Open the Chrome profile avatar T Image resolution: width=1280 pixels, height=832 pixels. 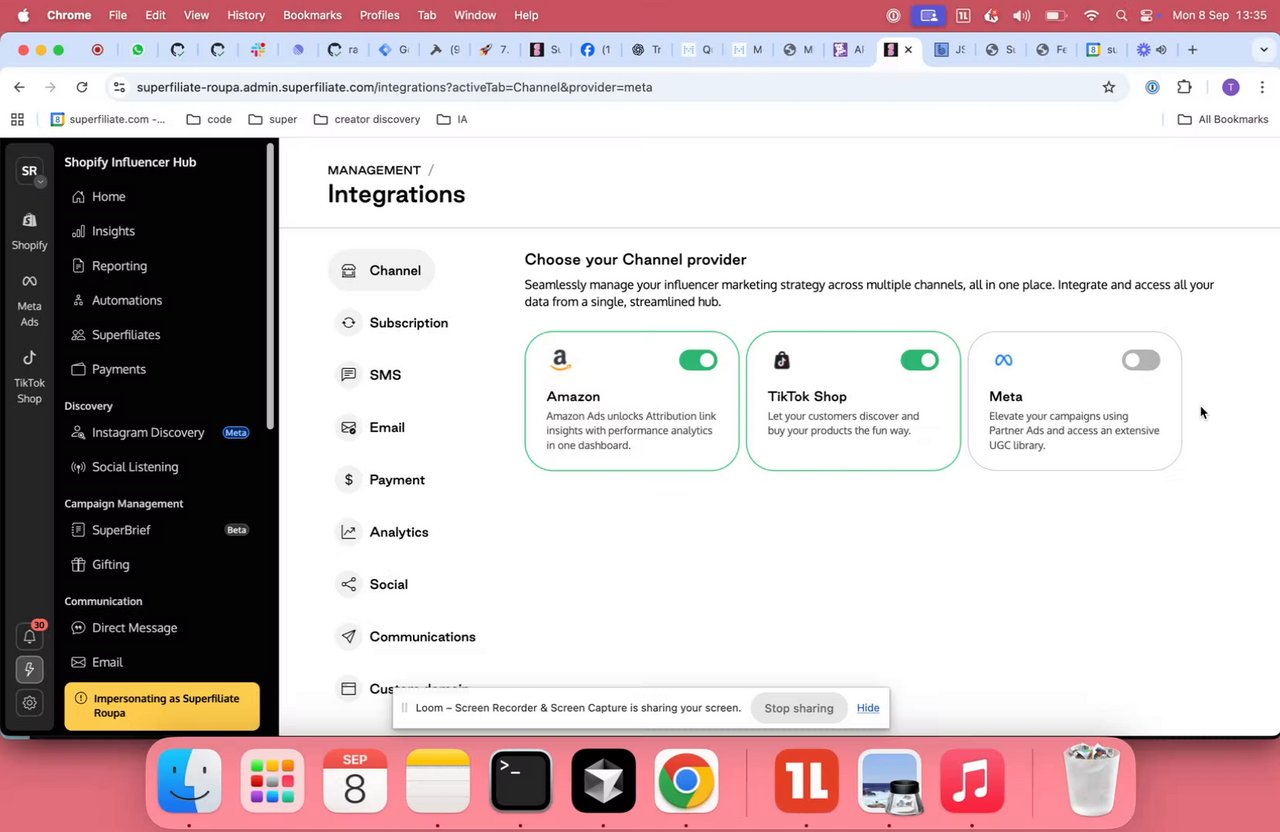[x=1231, y=87]
